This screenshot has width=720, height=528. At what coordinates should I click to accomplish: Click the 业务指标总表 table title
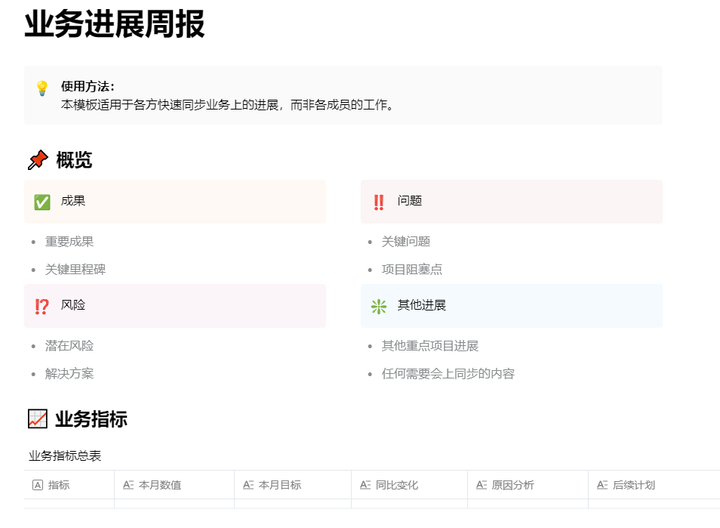[x=65, y=456]
